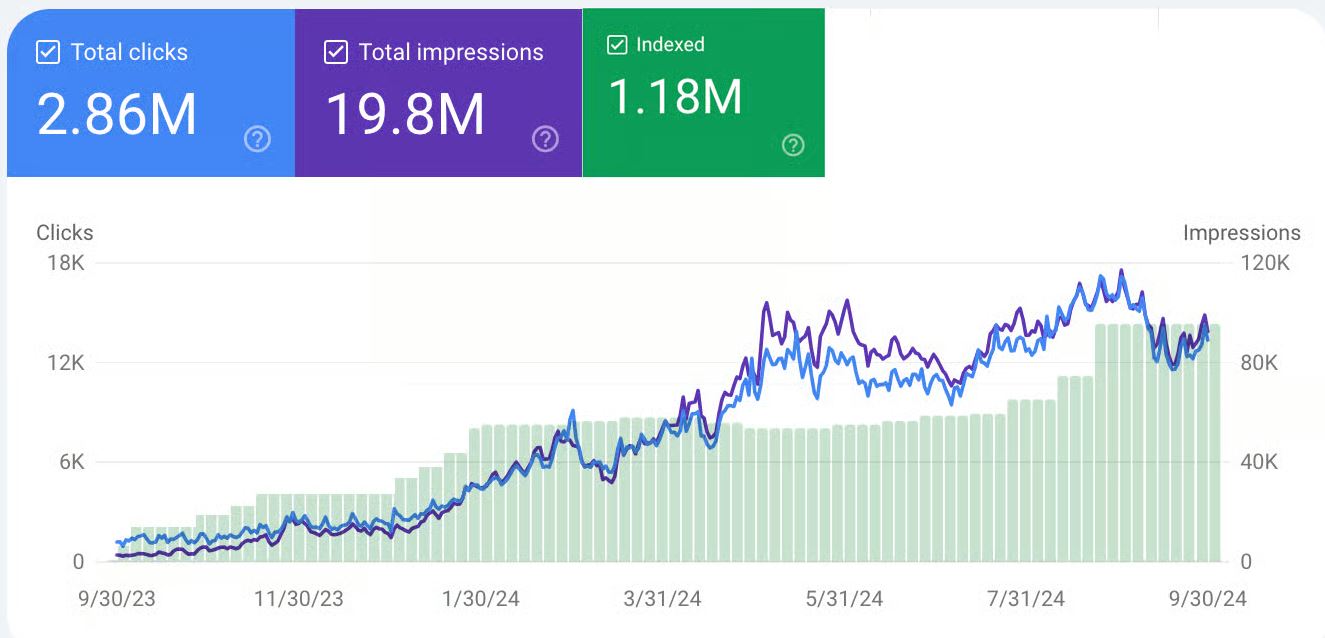
Task: Select the green Indexed metric card
Action: pyautogui.click(x=703, y=90)
